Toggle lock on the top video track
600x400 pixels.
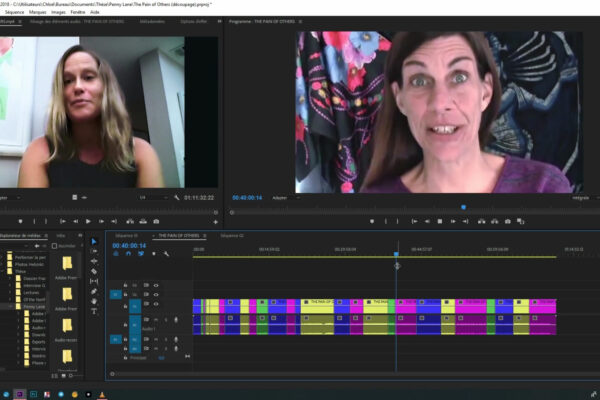[x=125, y=285]
